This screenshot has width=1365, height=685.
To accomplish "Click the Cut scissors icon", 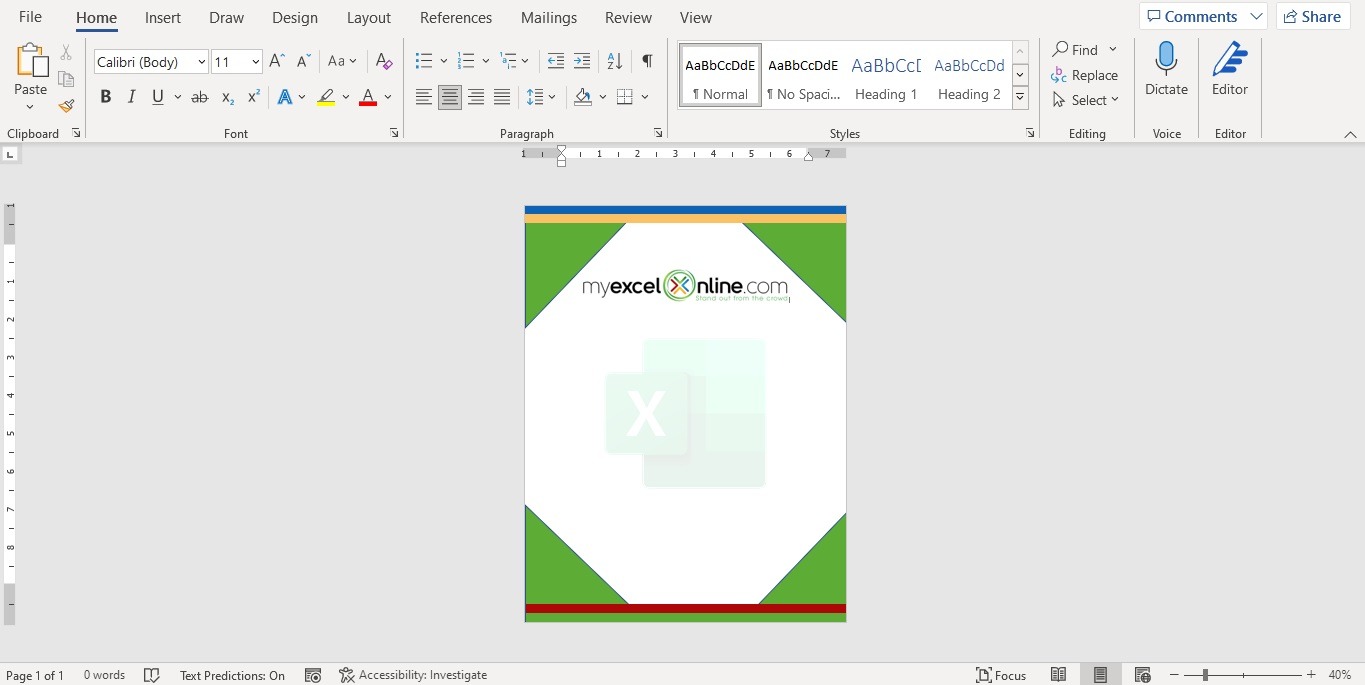I will tap(66, 52).
